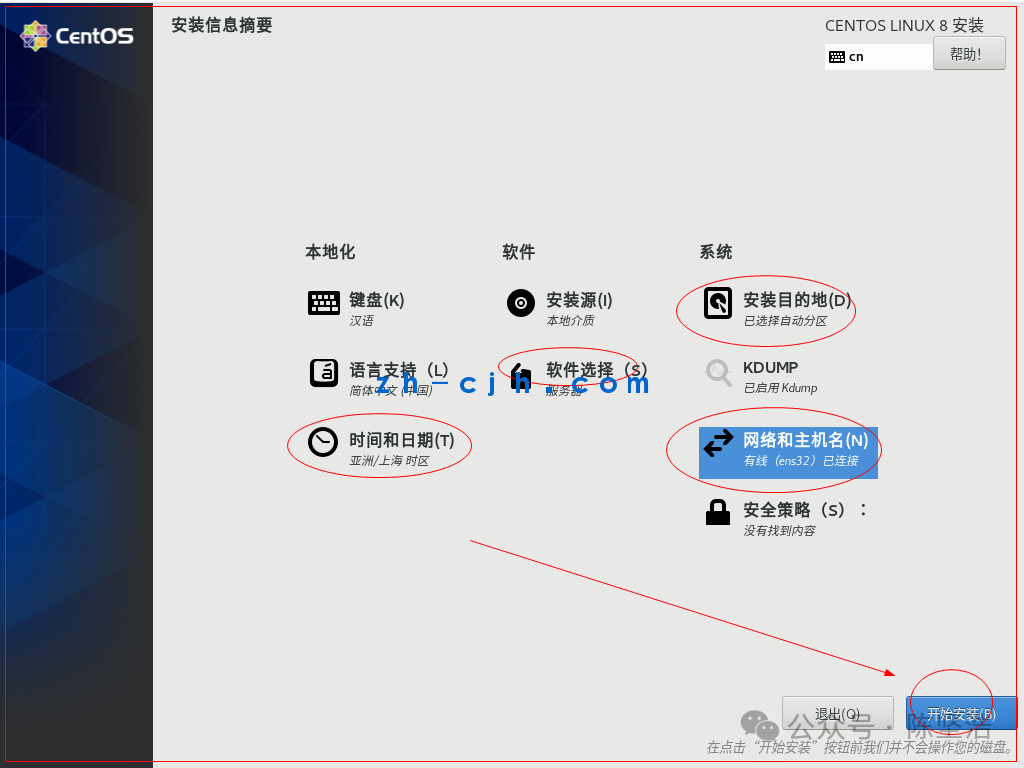Select the cn keyboard layout indicator

[856, 57]
